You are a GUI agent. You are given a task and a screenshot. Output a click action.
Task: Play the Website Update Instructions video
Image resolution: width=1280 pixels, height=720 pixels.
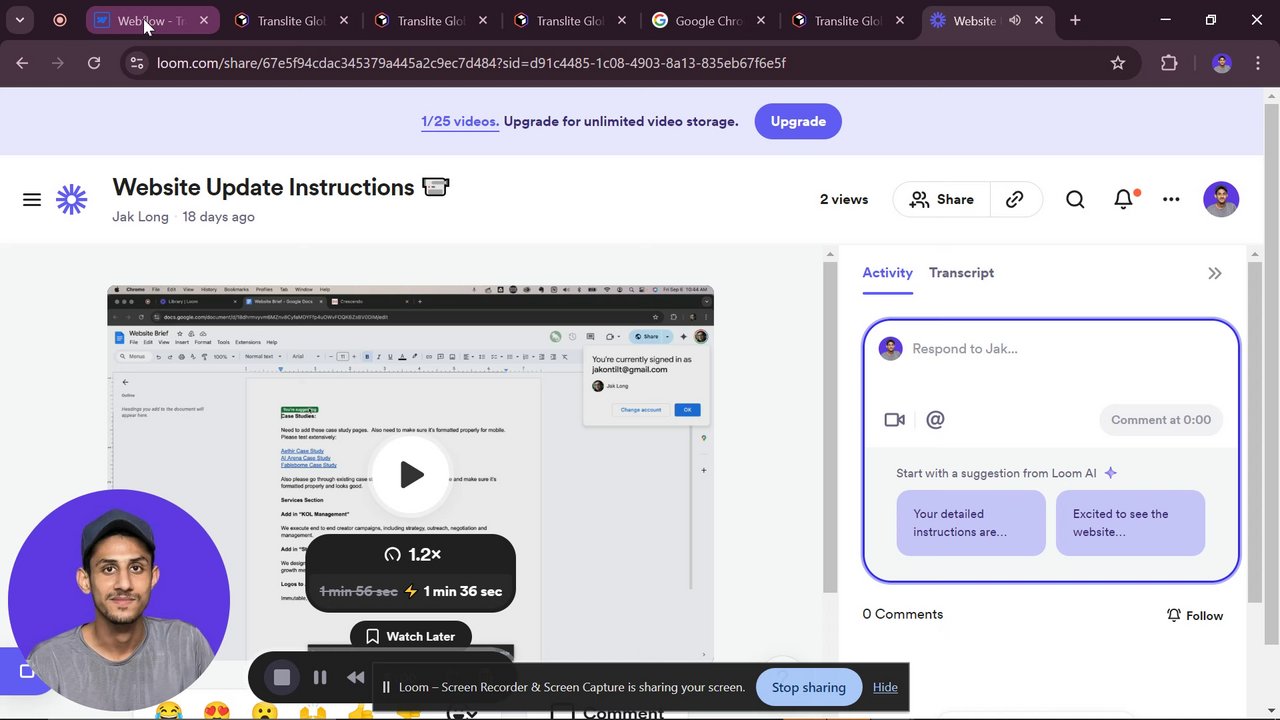click(411, 474)
